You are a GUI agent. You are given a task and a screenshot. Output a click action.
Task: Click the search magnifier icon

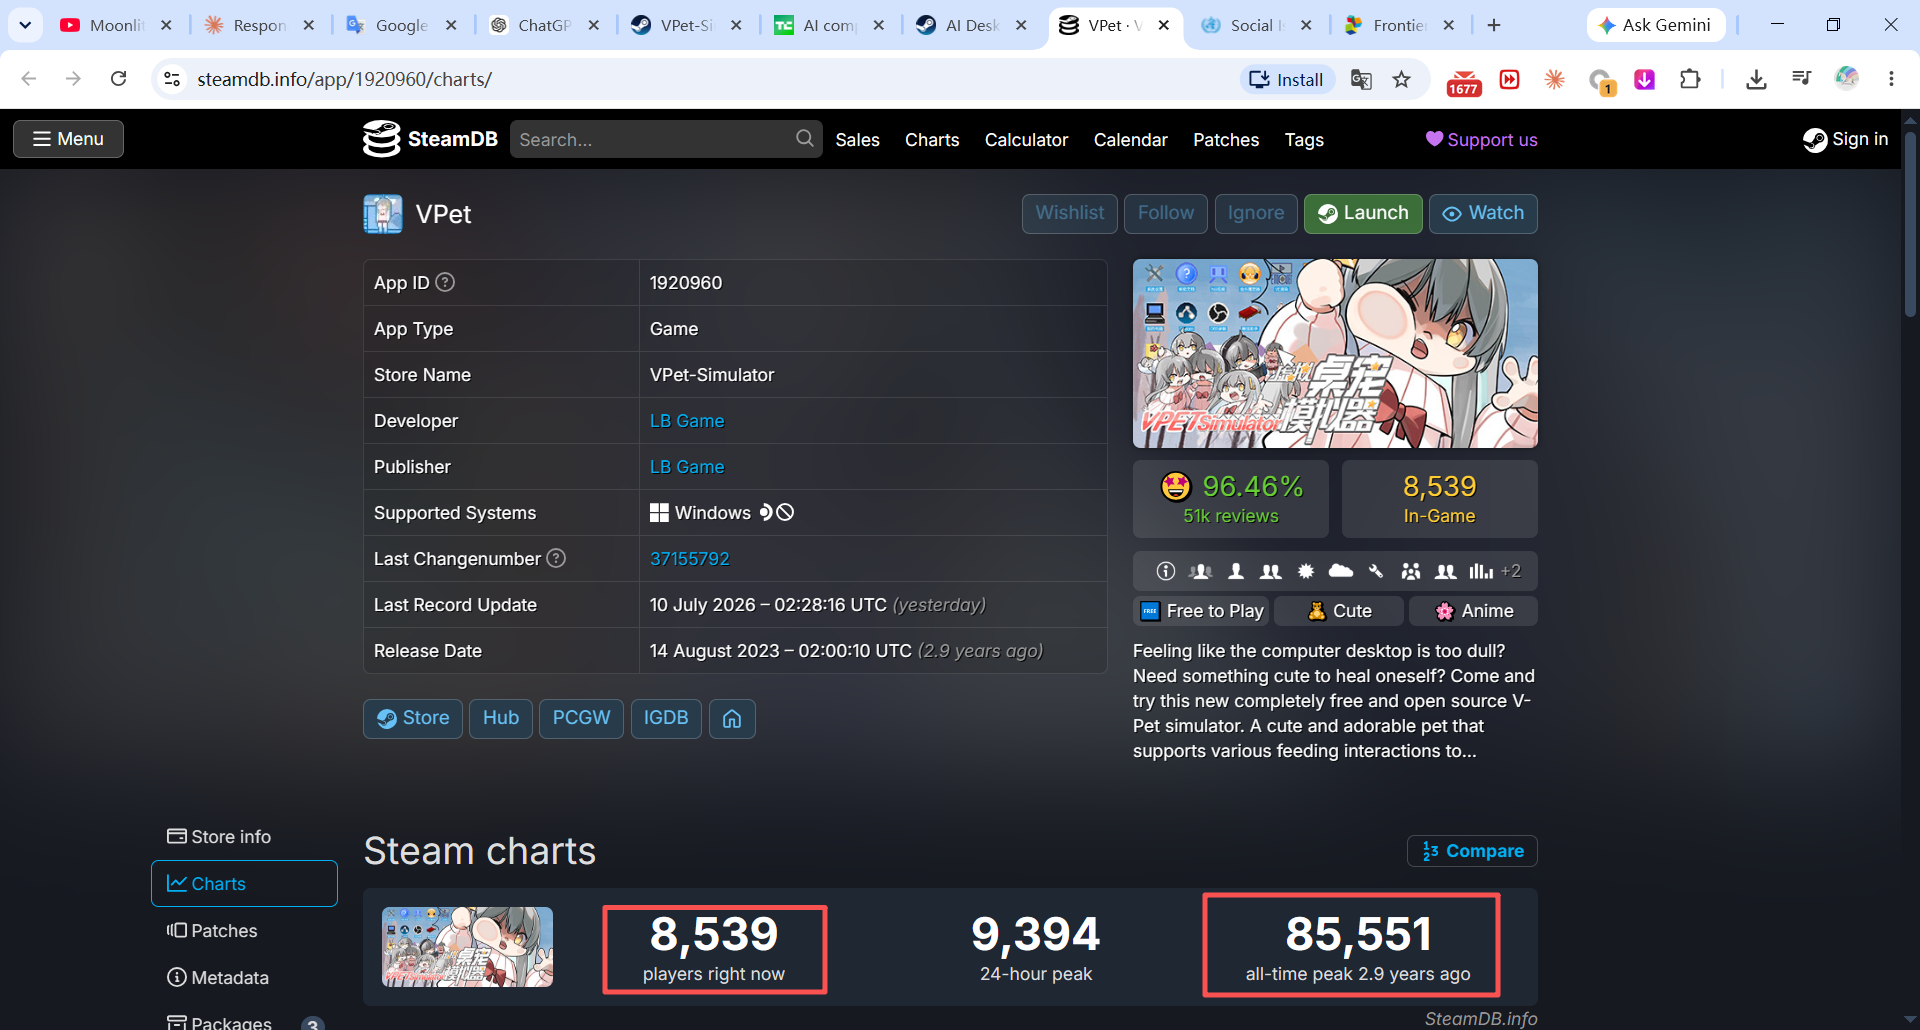pos(805,139)
